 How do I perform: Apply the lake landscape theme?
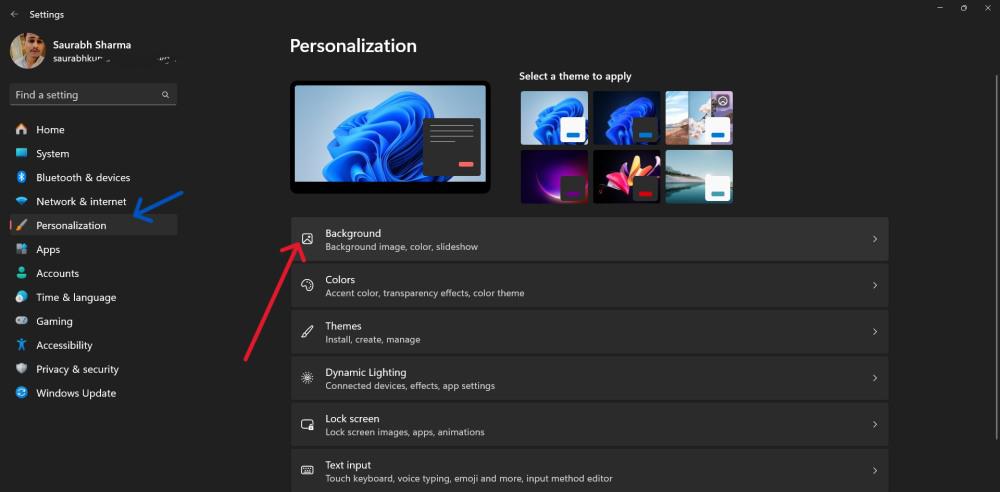pos(699,177)
